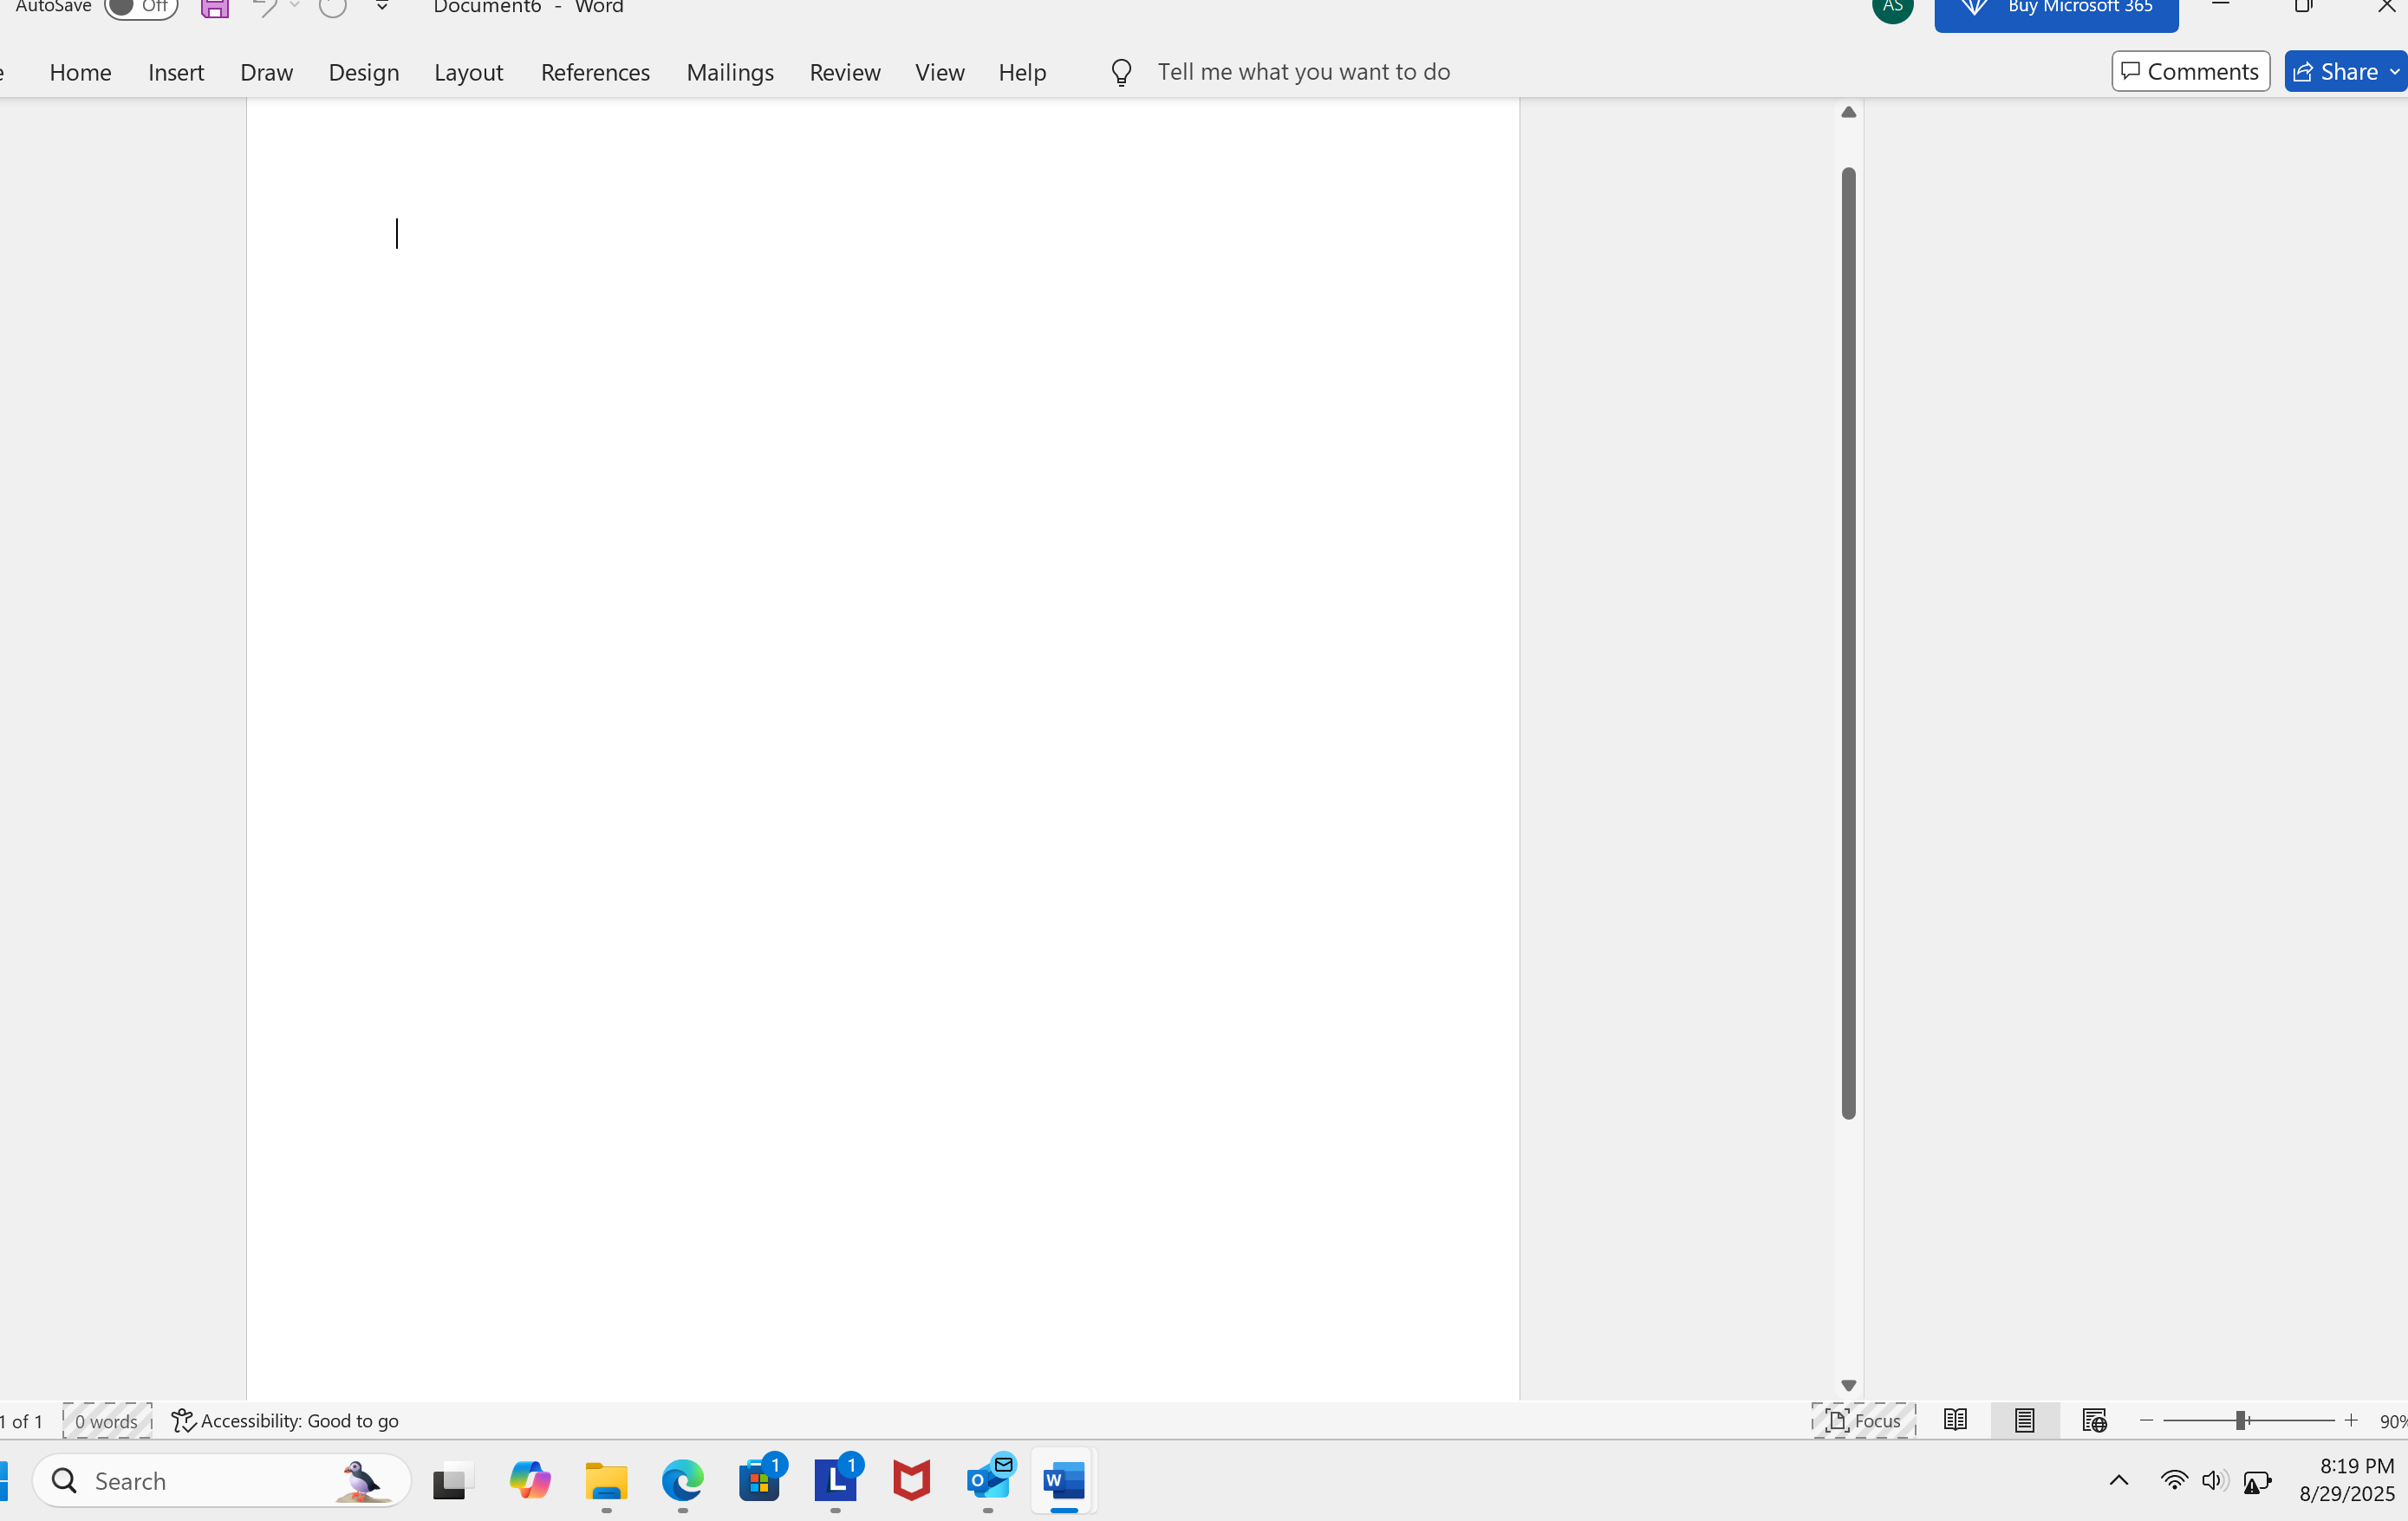
Task: Open the Accessibility checker status icon
Action: tap(183, 1420)
